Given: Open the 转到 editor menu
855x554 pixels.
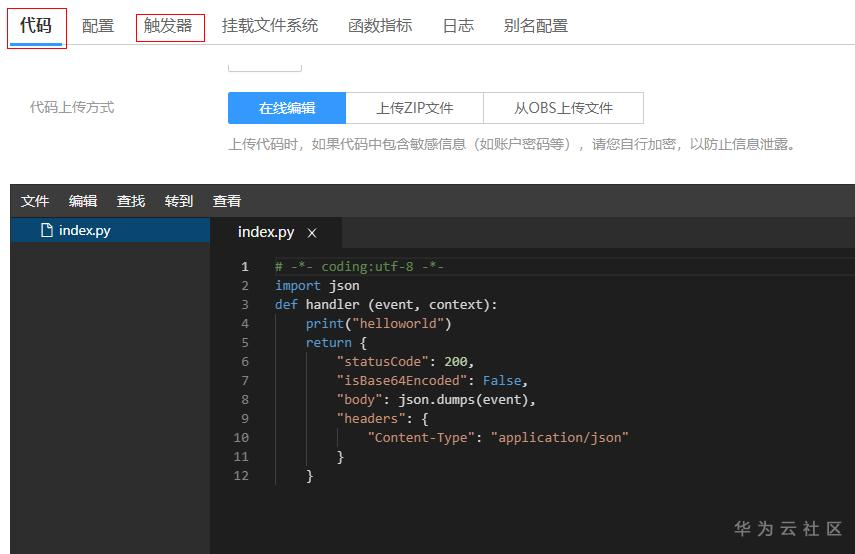Looking at the screenshot, I should (x=179, y=201).
